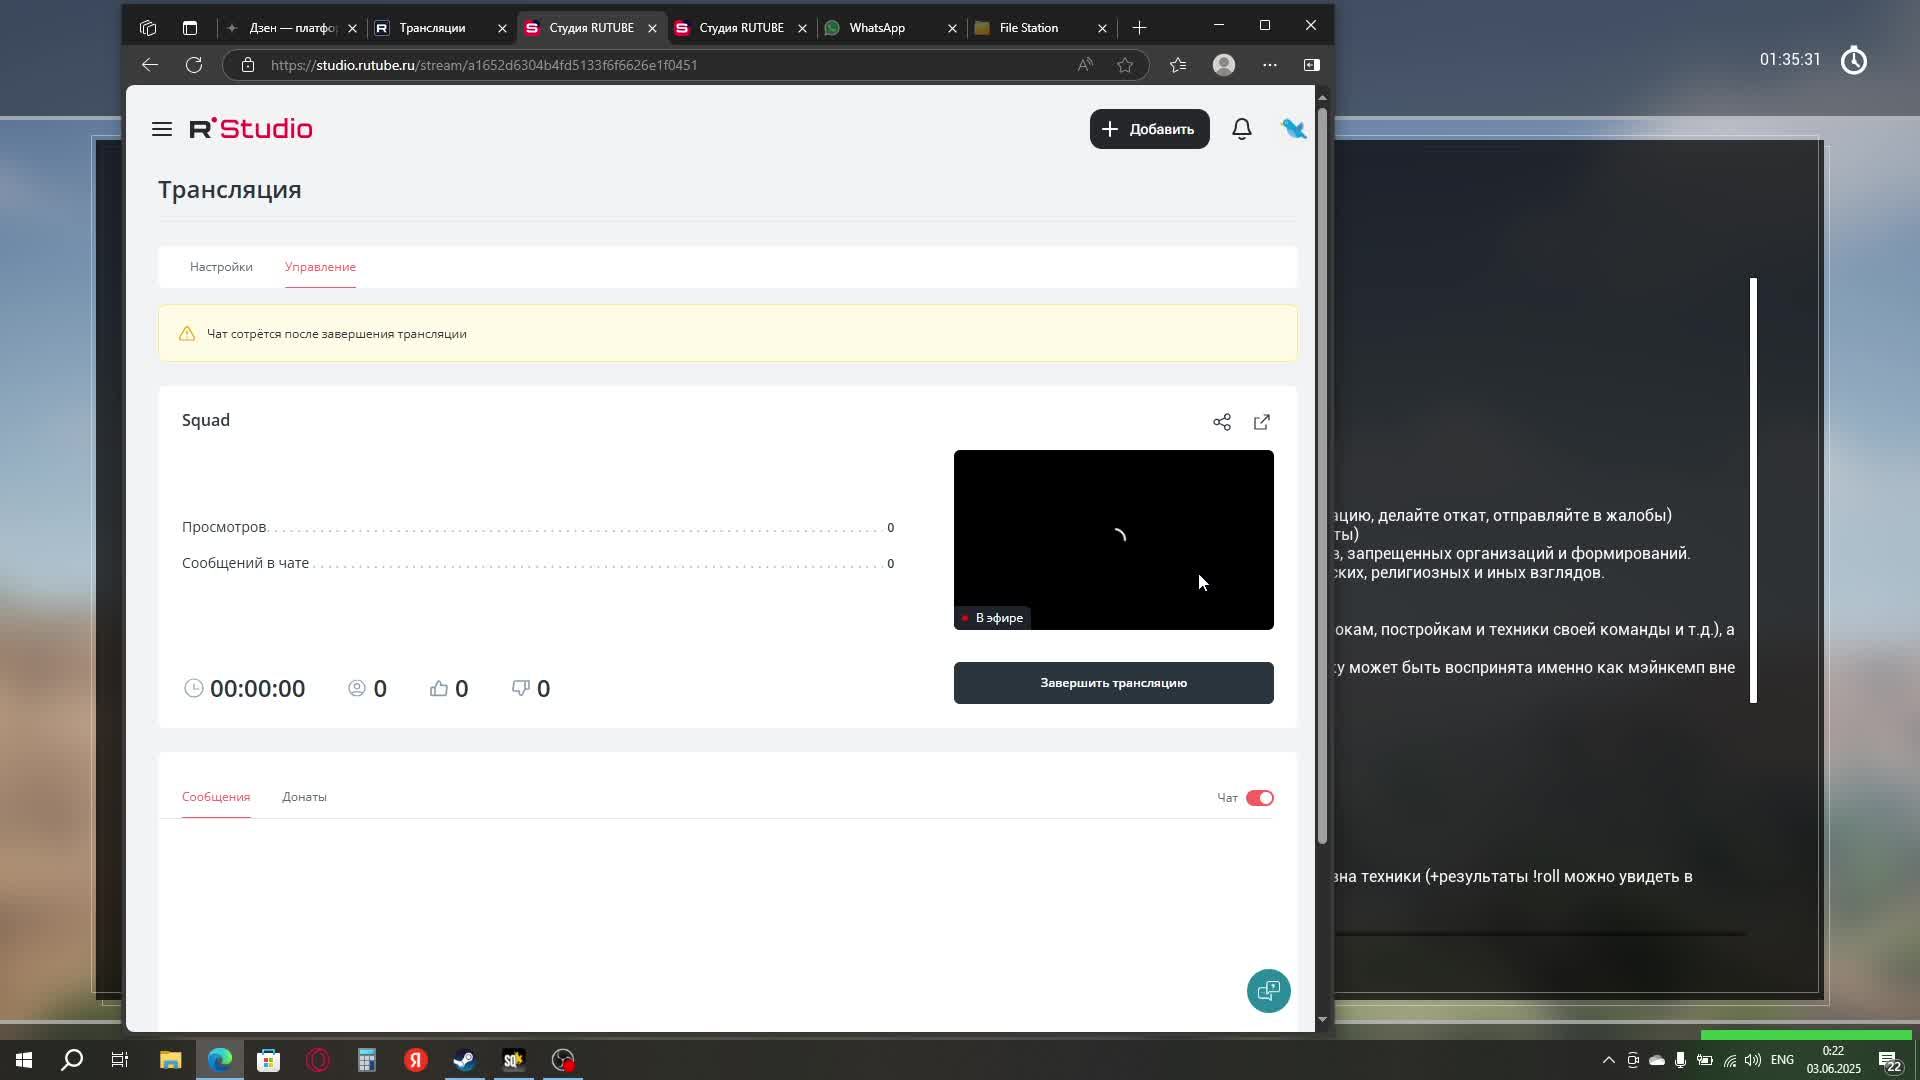Click the live stream preview thumbnail

click(x=1113, y=539)
